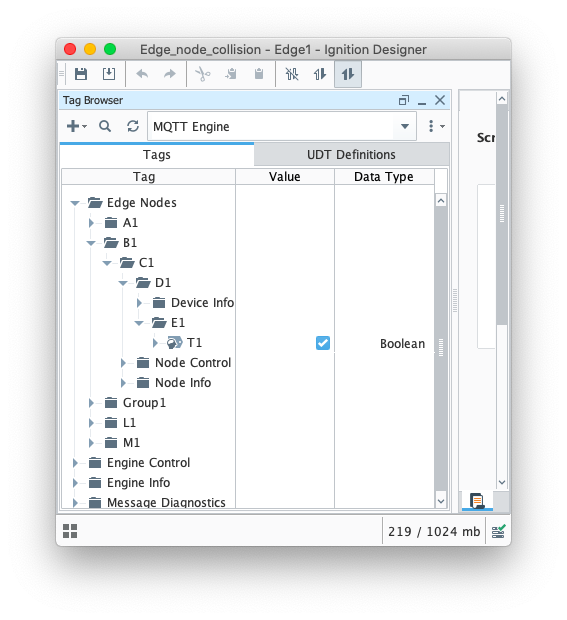This screenshot has height=620, width=567.
Task: Click the Comm Off mode icon
Action: 292,74
